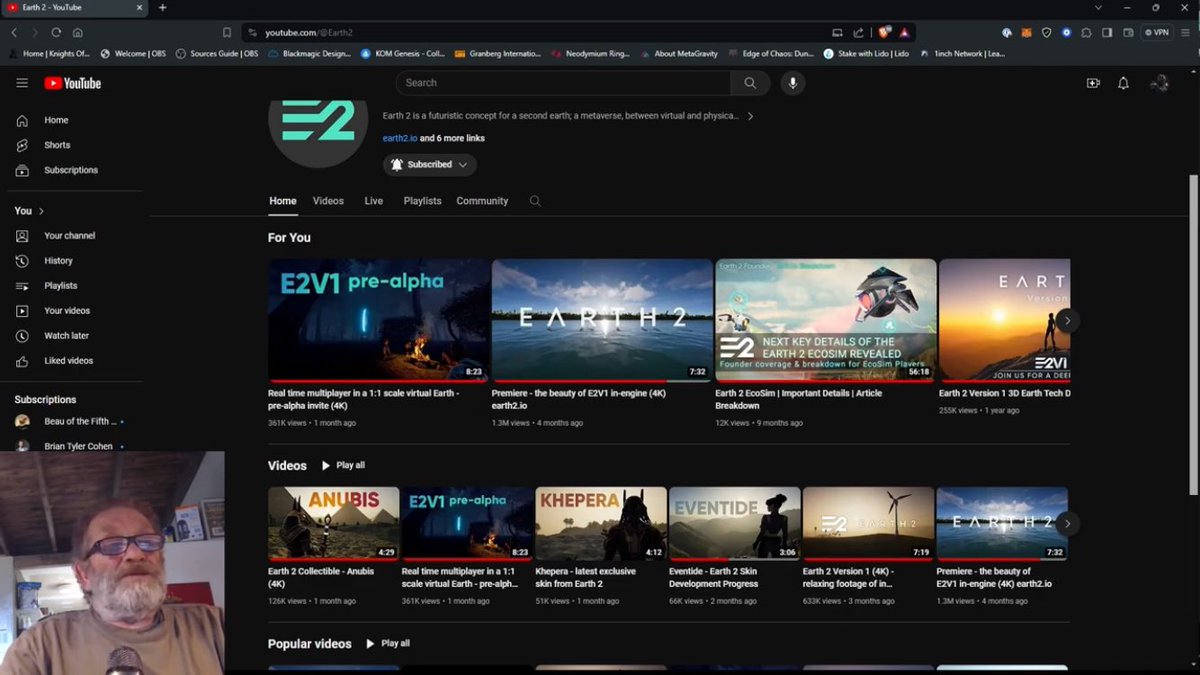1200x675 pixels.
Task: Start voice search with microphone icon
Action: (793, 83)
